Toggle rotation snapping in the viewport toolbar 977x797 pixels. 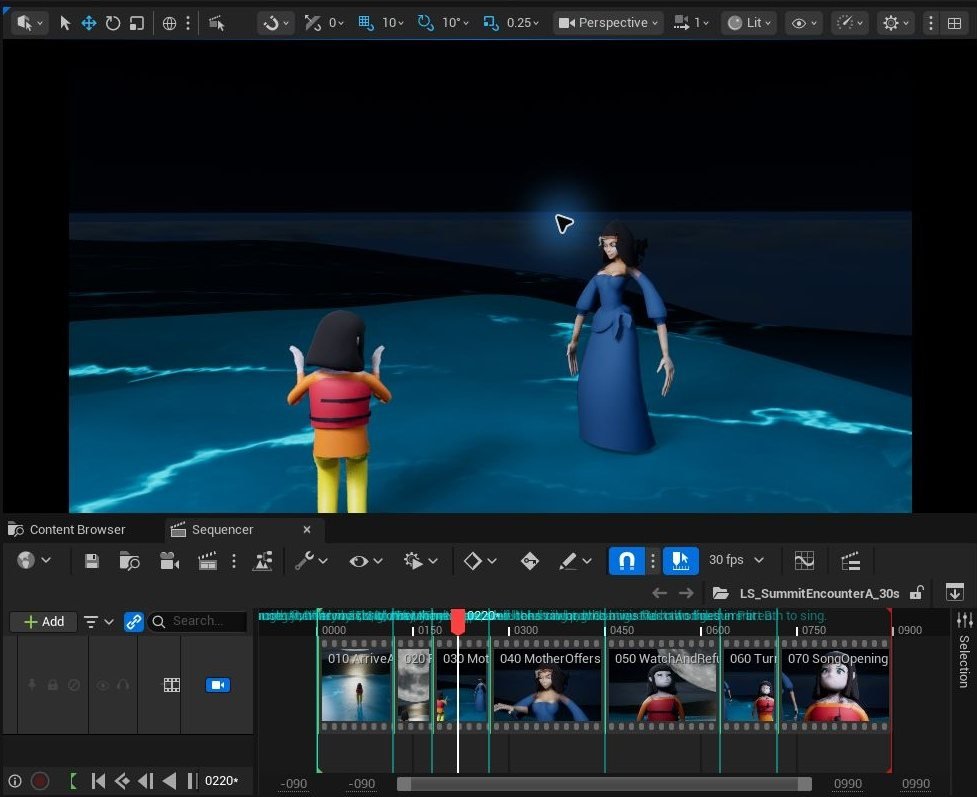[x=426, y=23]
